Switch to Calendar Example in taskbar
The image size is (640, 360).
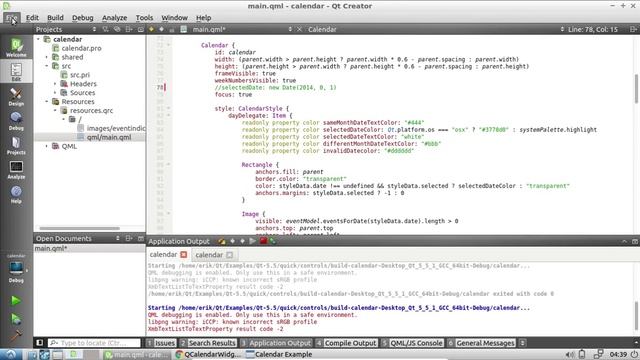279,354
